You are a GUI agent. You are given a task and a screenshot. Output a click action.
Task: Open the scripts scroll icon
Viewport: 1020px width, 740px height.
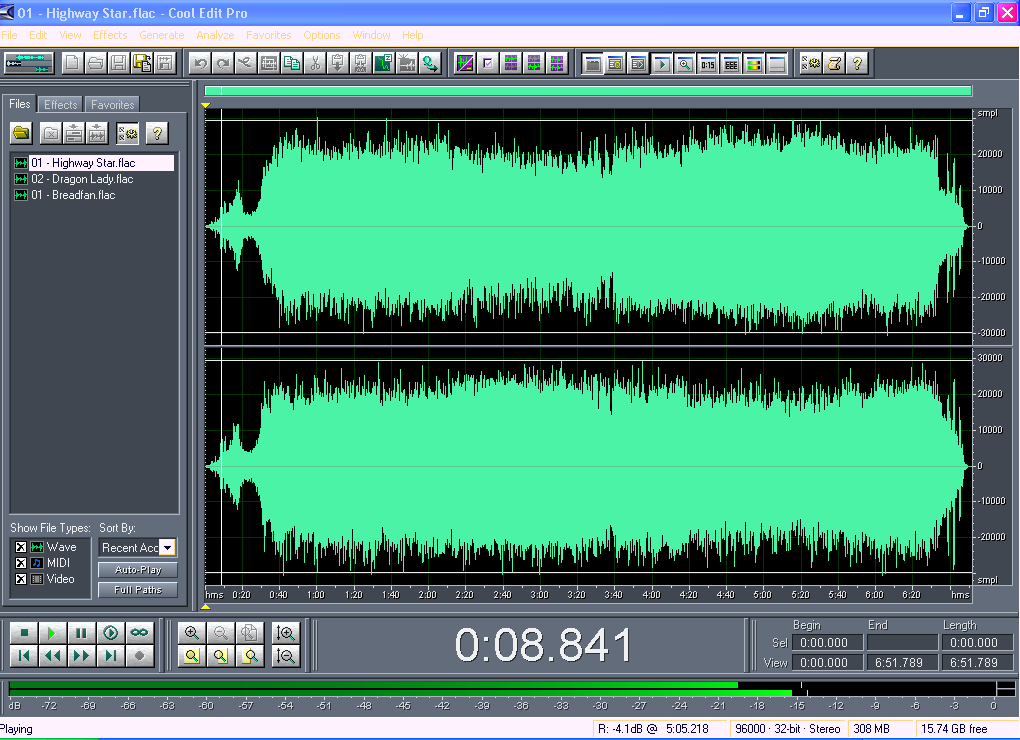pyautogui.click(x=835, y=63)
